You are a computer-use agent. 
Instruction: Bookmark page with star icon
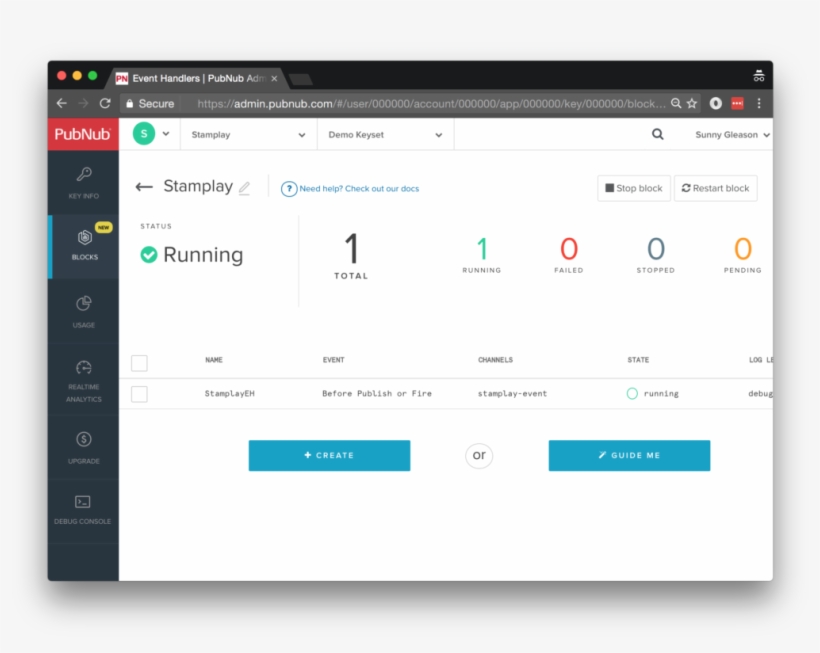click(692, 104)
